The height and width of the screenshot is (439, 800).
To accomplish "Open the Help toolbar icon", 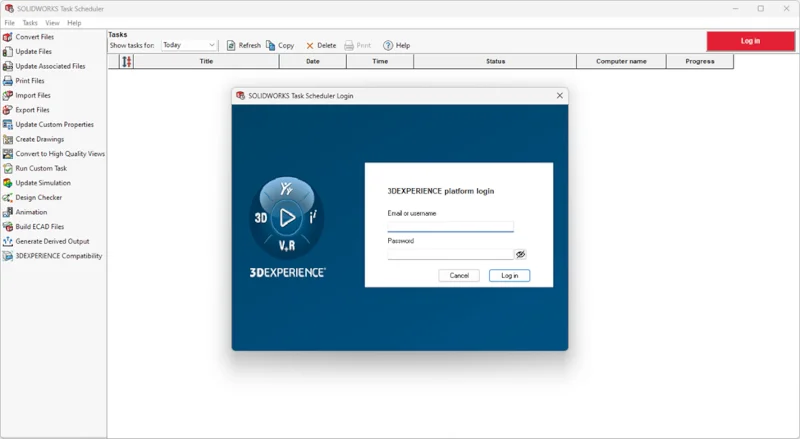I will 388,46.
